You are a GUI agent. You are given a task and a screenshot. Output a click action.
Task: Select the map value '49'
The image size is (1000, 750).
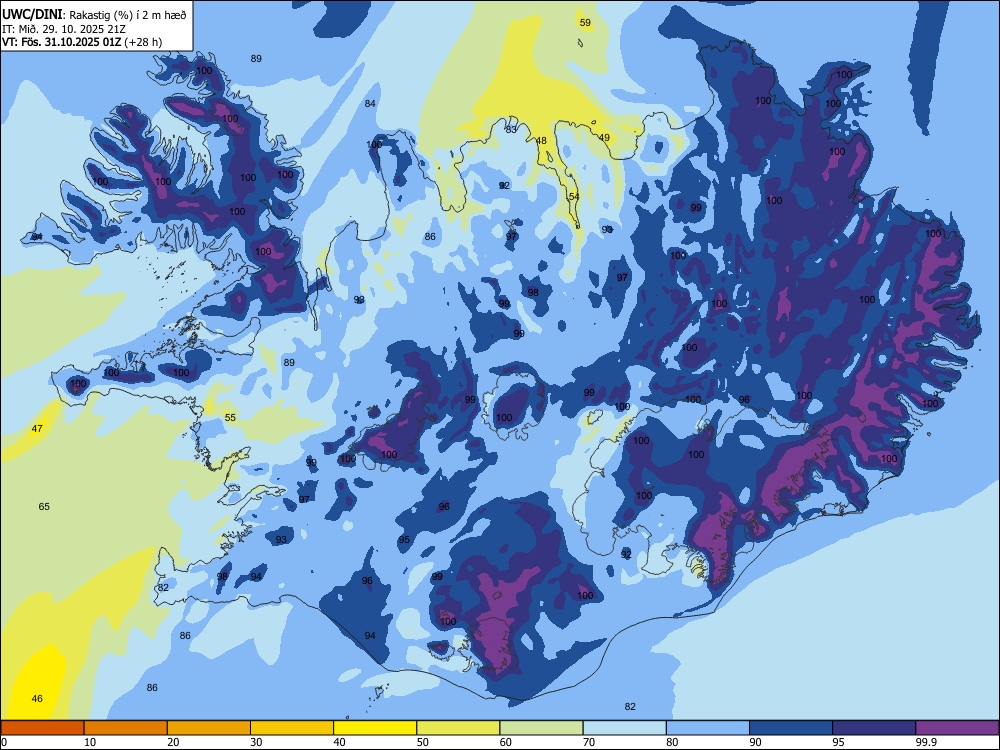(604, 137)
